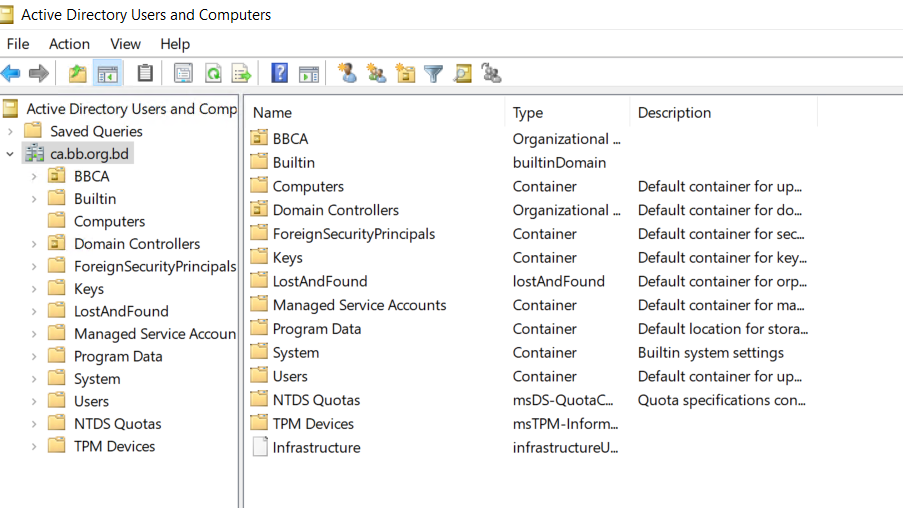Sort by the Type column header
Viewport: 903px width, 508px height.
[x=567, y=112]
